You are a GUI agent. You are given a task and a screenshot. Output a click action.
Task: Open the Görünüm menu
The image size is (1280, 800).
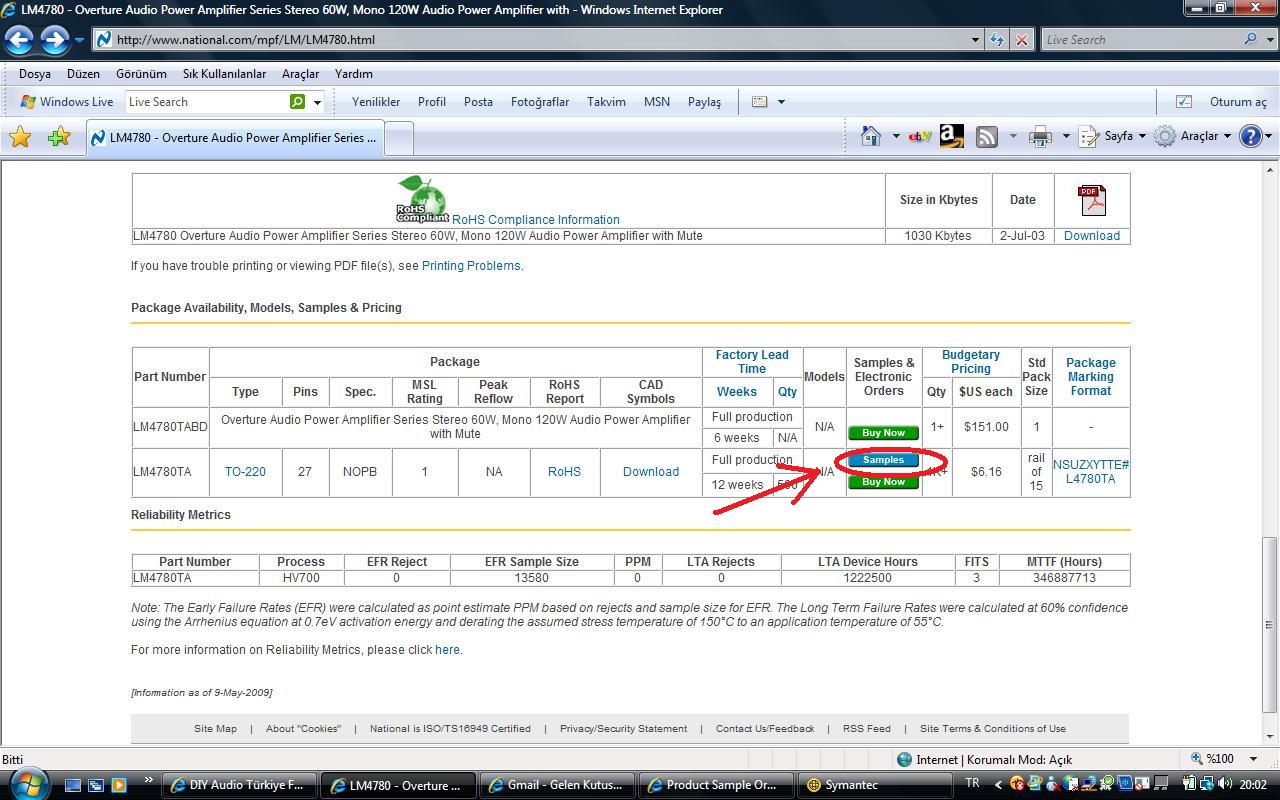[x=141, y=74]
